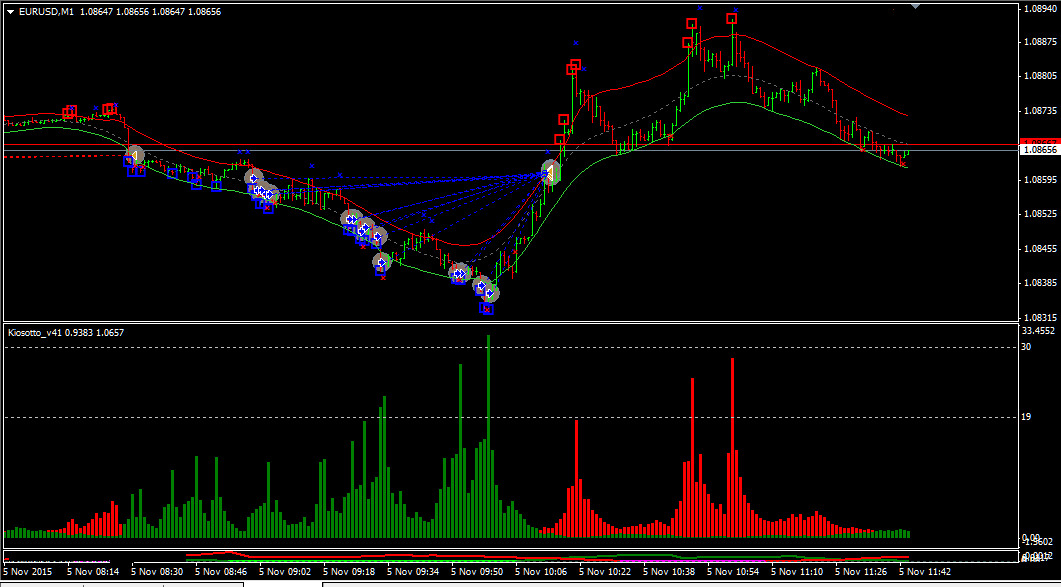Click the 5 Nov 11:10 time label
The width and height of the screenshot is (1061, 587).
coord(795,571)
